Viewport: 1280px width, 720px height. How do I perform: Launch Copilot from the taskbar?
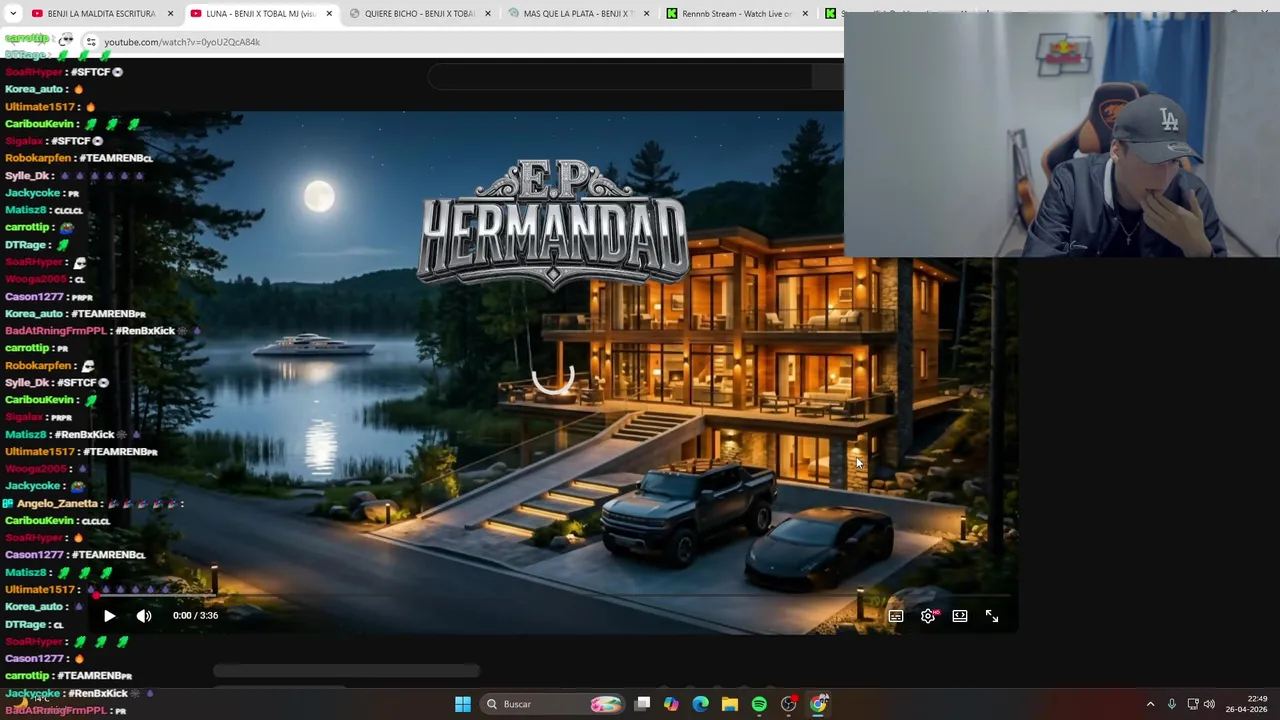(671, 704)
